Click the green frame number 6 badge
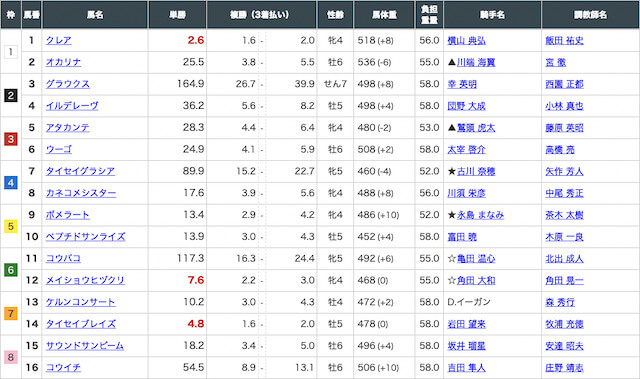Viewport: 640px width, 379px height. [x=11, y=270]
